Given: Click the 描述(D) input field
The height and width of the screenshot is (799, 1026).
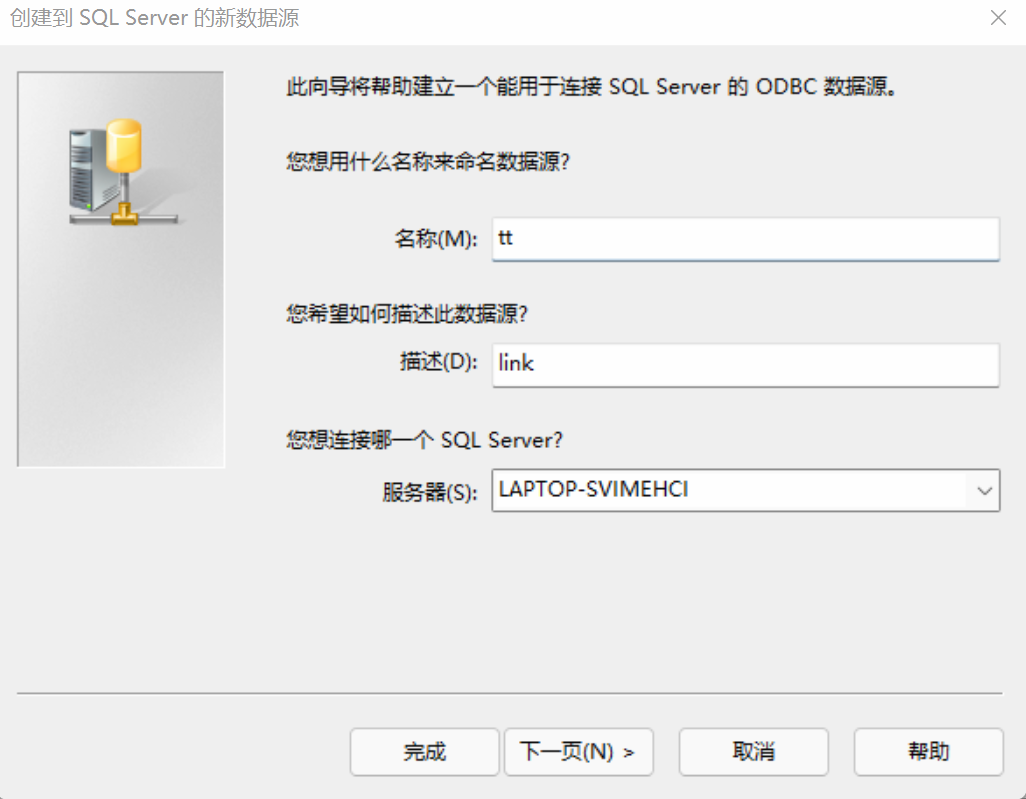Looking at the screenshot, I should [x=745, y=364].
